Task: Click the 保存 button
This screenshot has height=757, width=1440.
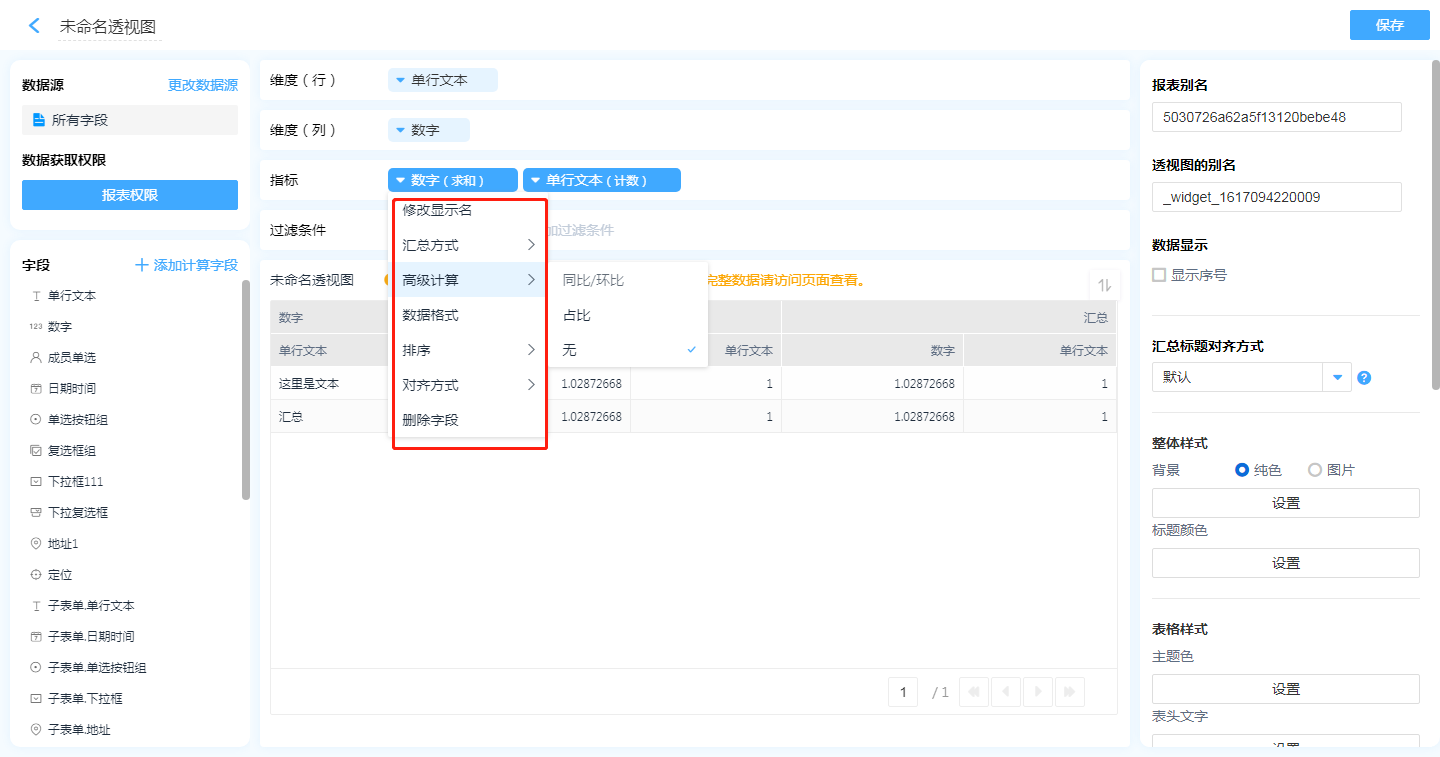Action: tap(1389, 25)
